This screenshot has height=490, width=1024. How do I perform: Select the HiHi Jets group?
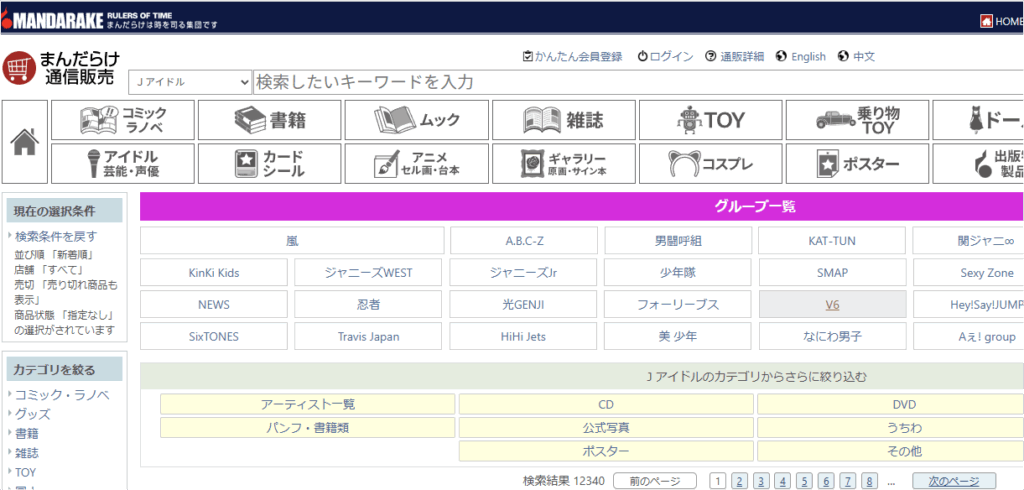coord(524,336)
